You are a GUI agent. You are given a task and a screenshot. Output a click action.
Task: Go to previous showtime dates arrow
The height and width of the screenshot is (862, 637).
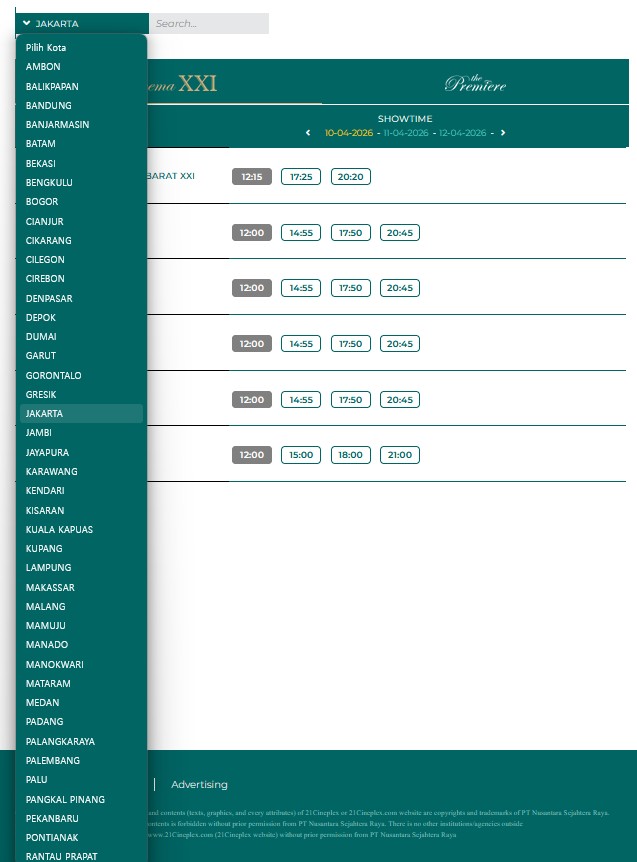pyautogui.click(x=308, y=132)
